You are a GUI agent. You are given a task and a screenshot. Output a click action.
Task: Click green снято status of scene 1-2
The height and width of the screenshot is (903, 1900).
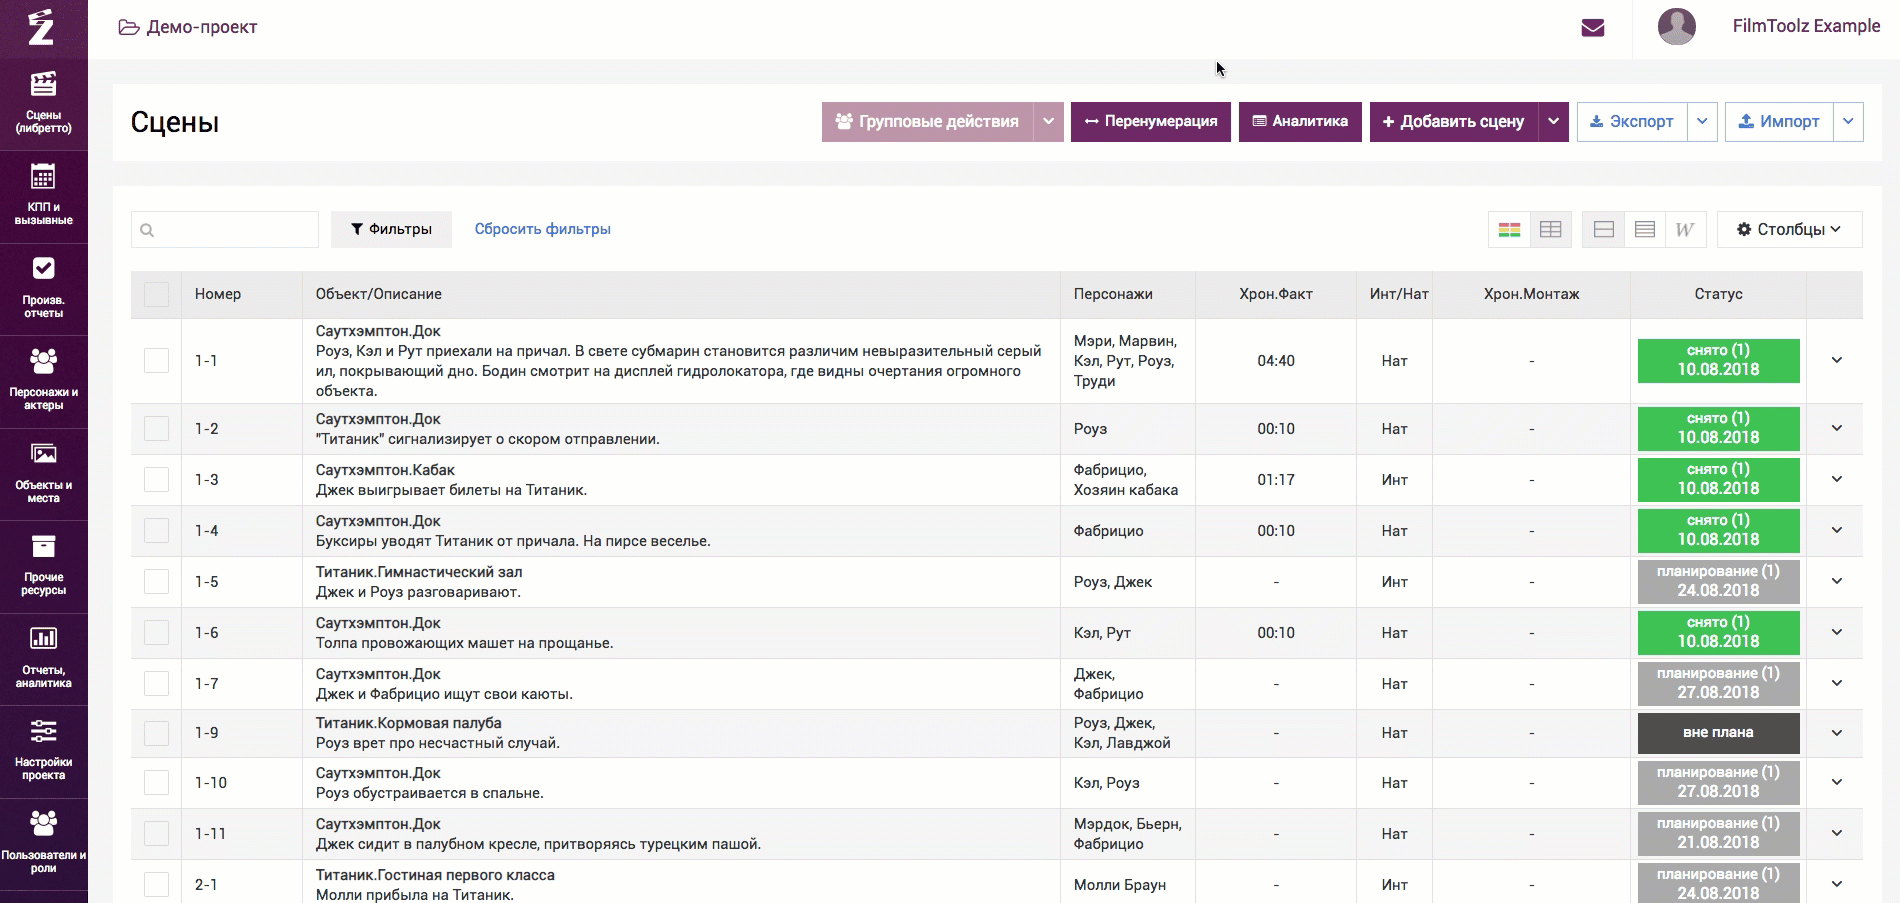tap(1718, 428)
